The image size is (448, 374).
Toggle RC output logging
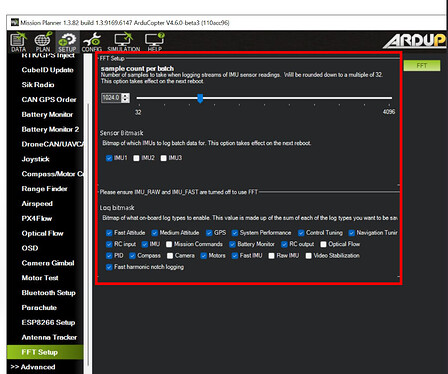pyautogui.click(x=284, y=244)
